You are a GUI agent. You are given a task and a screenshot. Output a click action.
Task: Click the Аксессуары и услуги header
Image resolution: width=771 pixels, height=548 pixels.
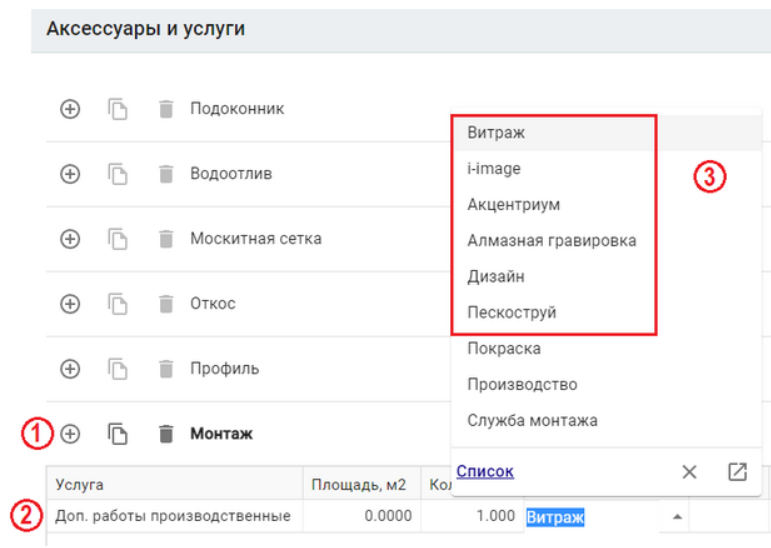coord(146,28)
